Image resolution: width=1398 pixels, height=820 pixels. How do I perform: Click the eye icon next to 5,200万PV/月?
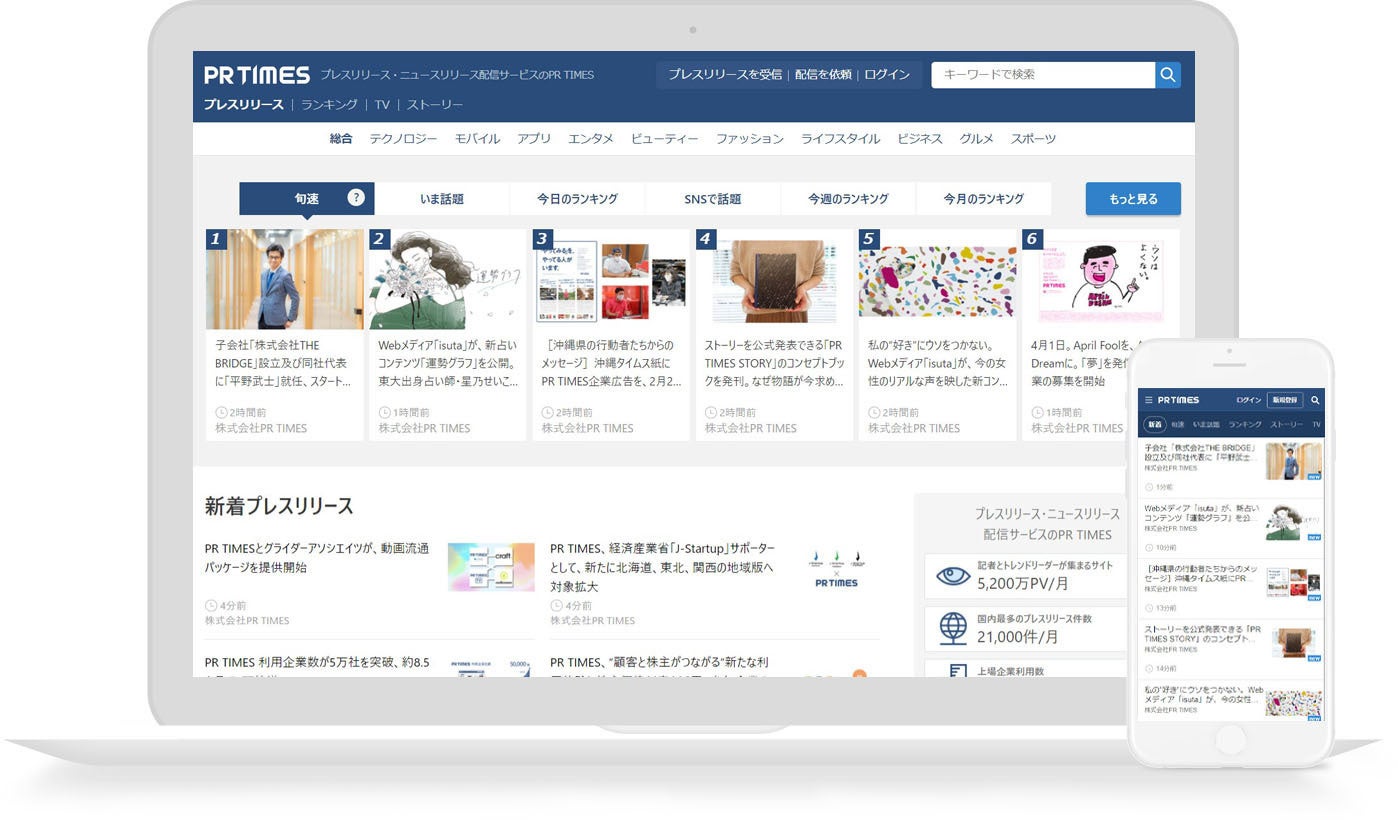953,575
